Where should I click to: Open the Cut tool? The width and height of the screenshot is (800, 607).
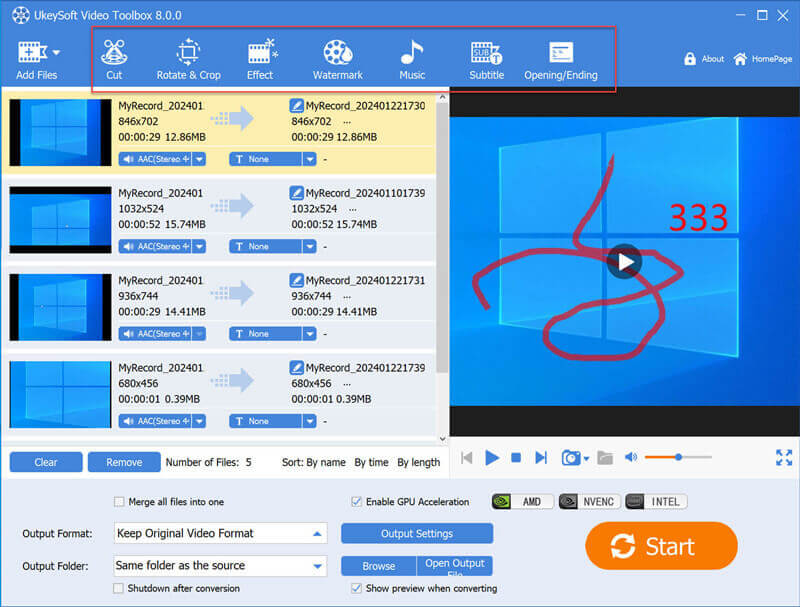(114, 59)
